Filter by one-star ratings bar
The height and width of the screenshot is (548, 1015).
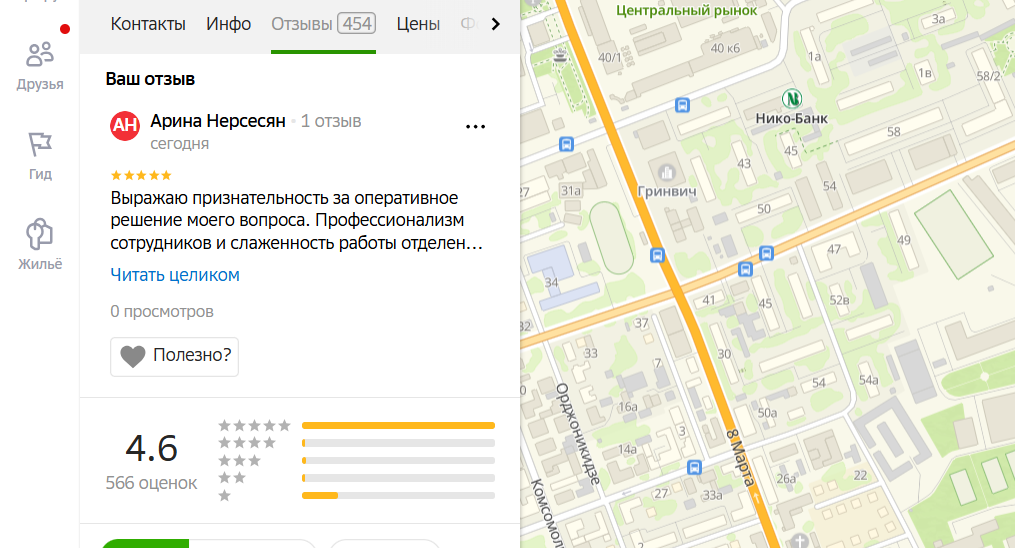398,496
